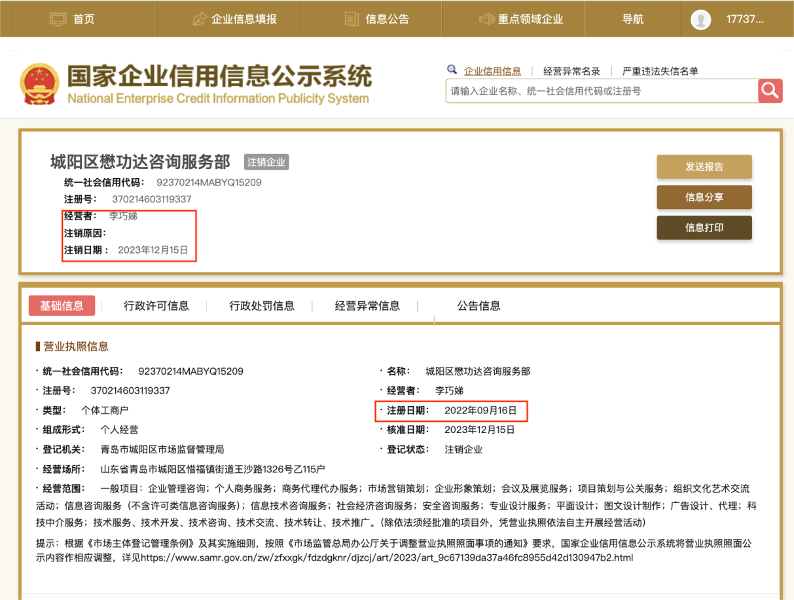Click the monitor icon beside 首页
Image resolution: width=794 pixels, height=600 pixels.
58,19
